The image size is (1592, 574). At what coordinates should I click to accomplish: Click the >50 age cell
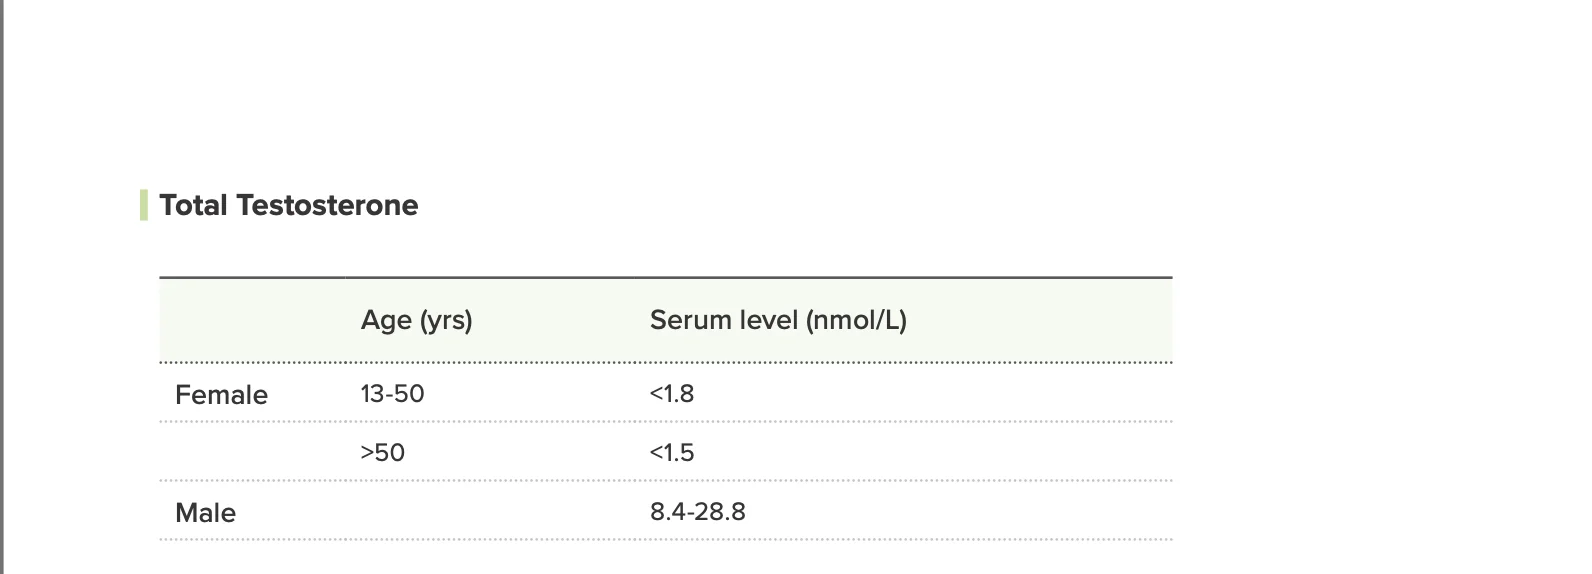[x=383, y=453]
